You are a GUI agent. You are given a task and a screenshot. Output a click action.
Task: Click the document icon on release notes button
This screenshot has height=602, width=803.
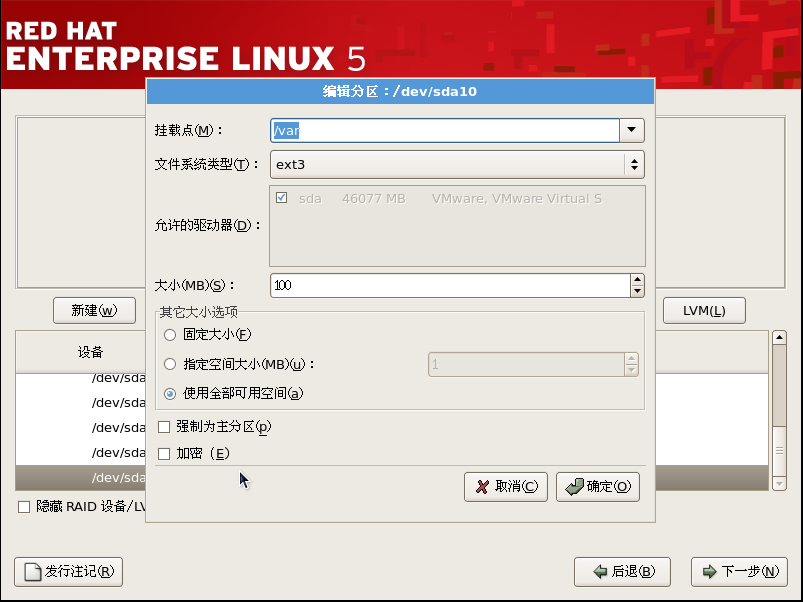[x=33, y=571]
